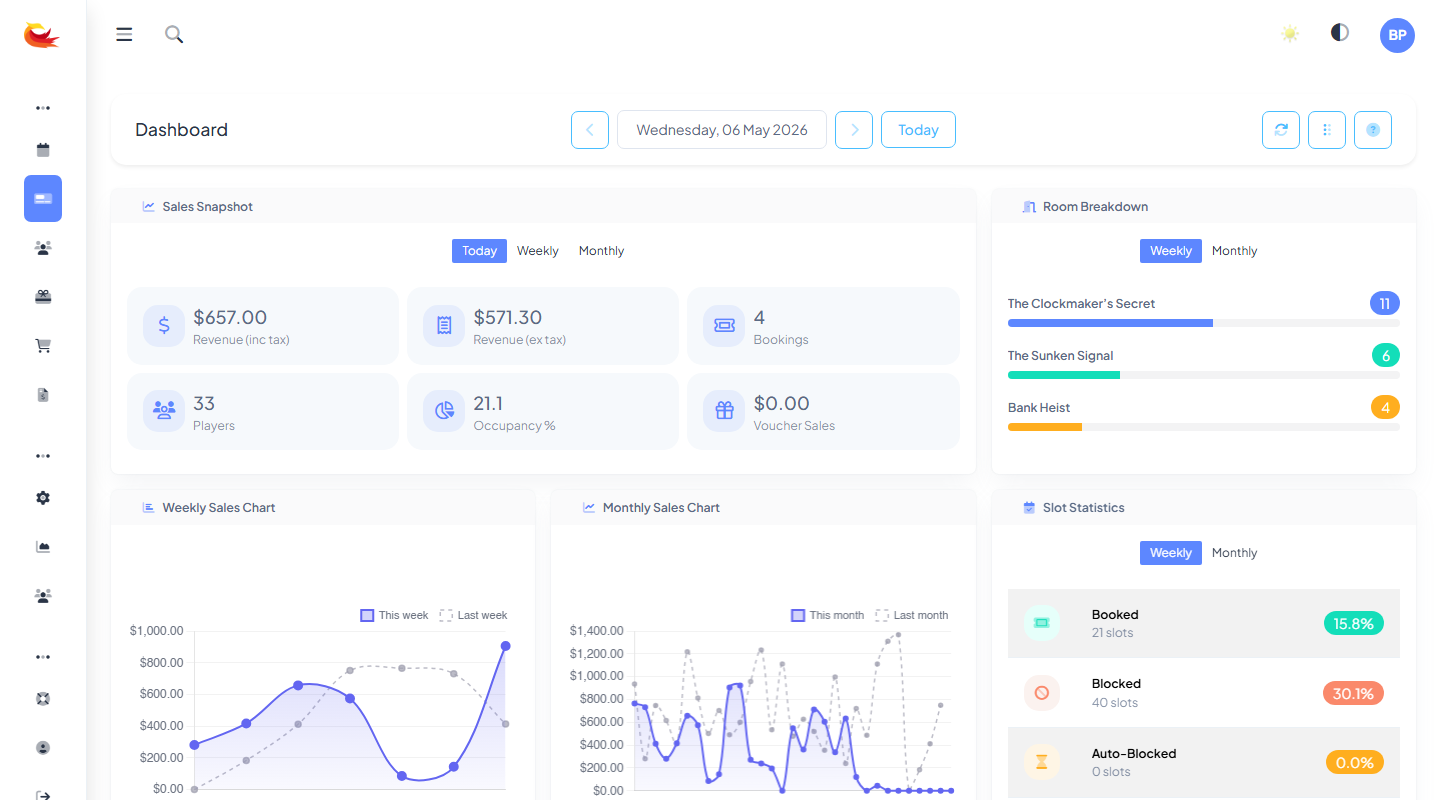
Task: Select Monthly tab in Room Breakdown
Action: (1234, 251)
